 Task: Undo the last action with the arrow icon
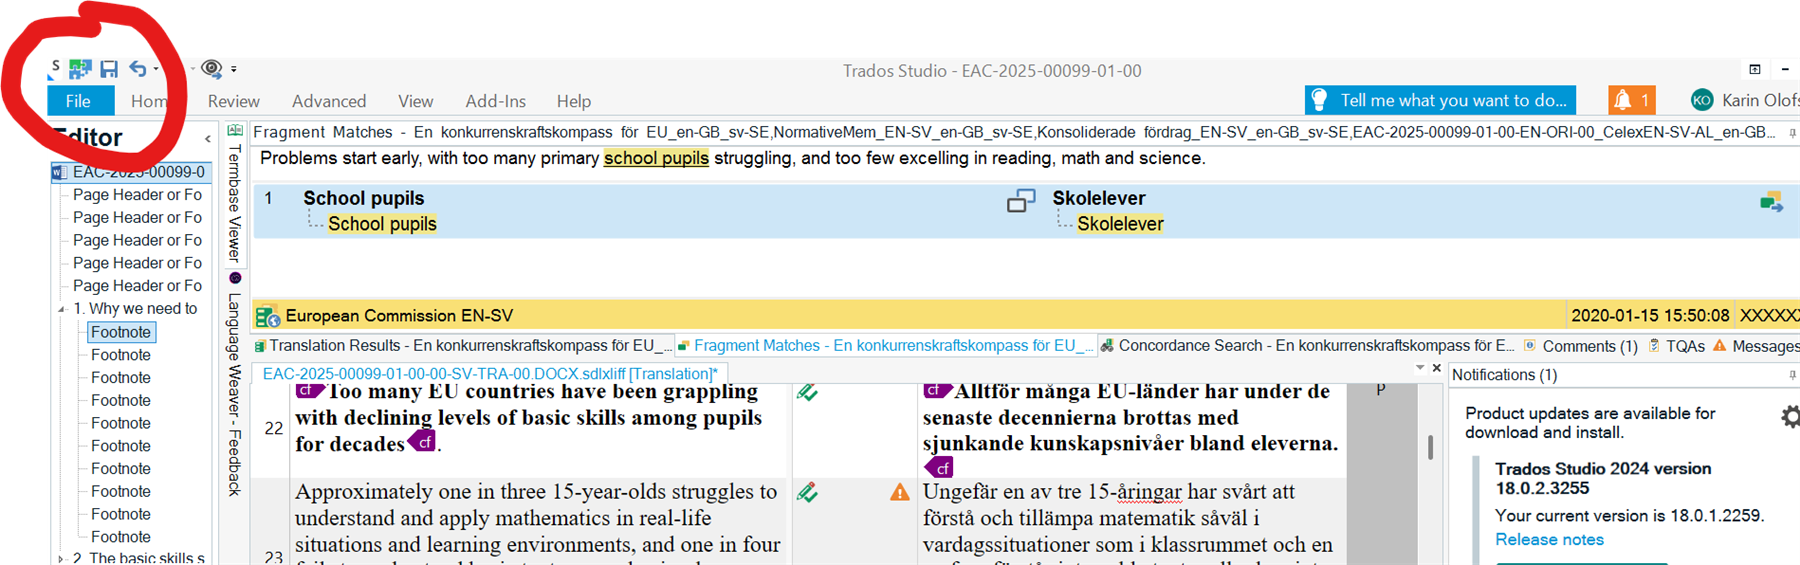(x=138, y=69)
